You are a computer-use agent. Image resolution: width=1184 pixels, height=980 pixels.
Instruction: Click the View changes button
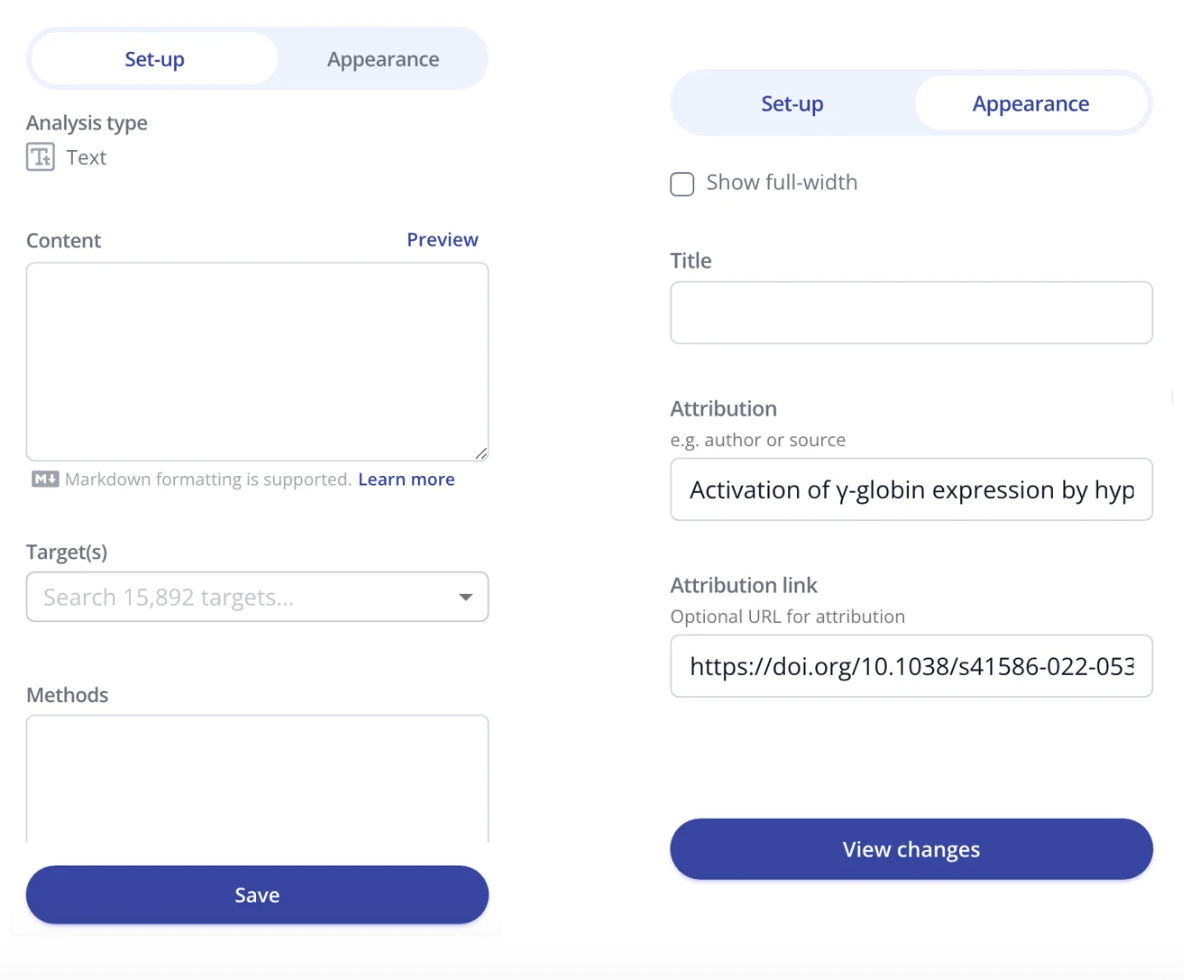[x=911, y=850]
